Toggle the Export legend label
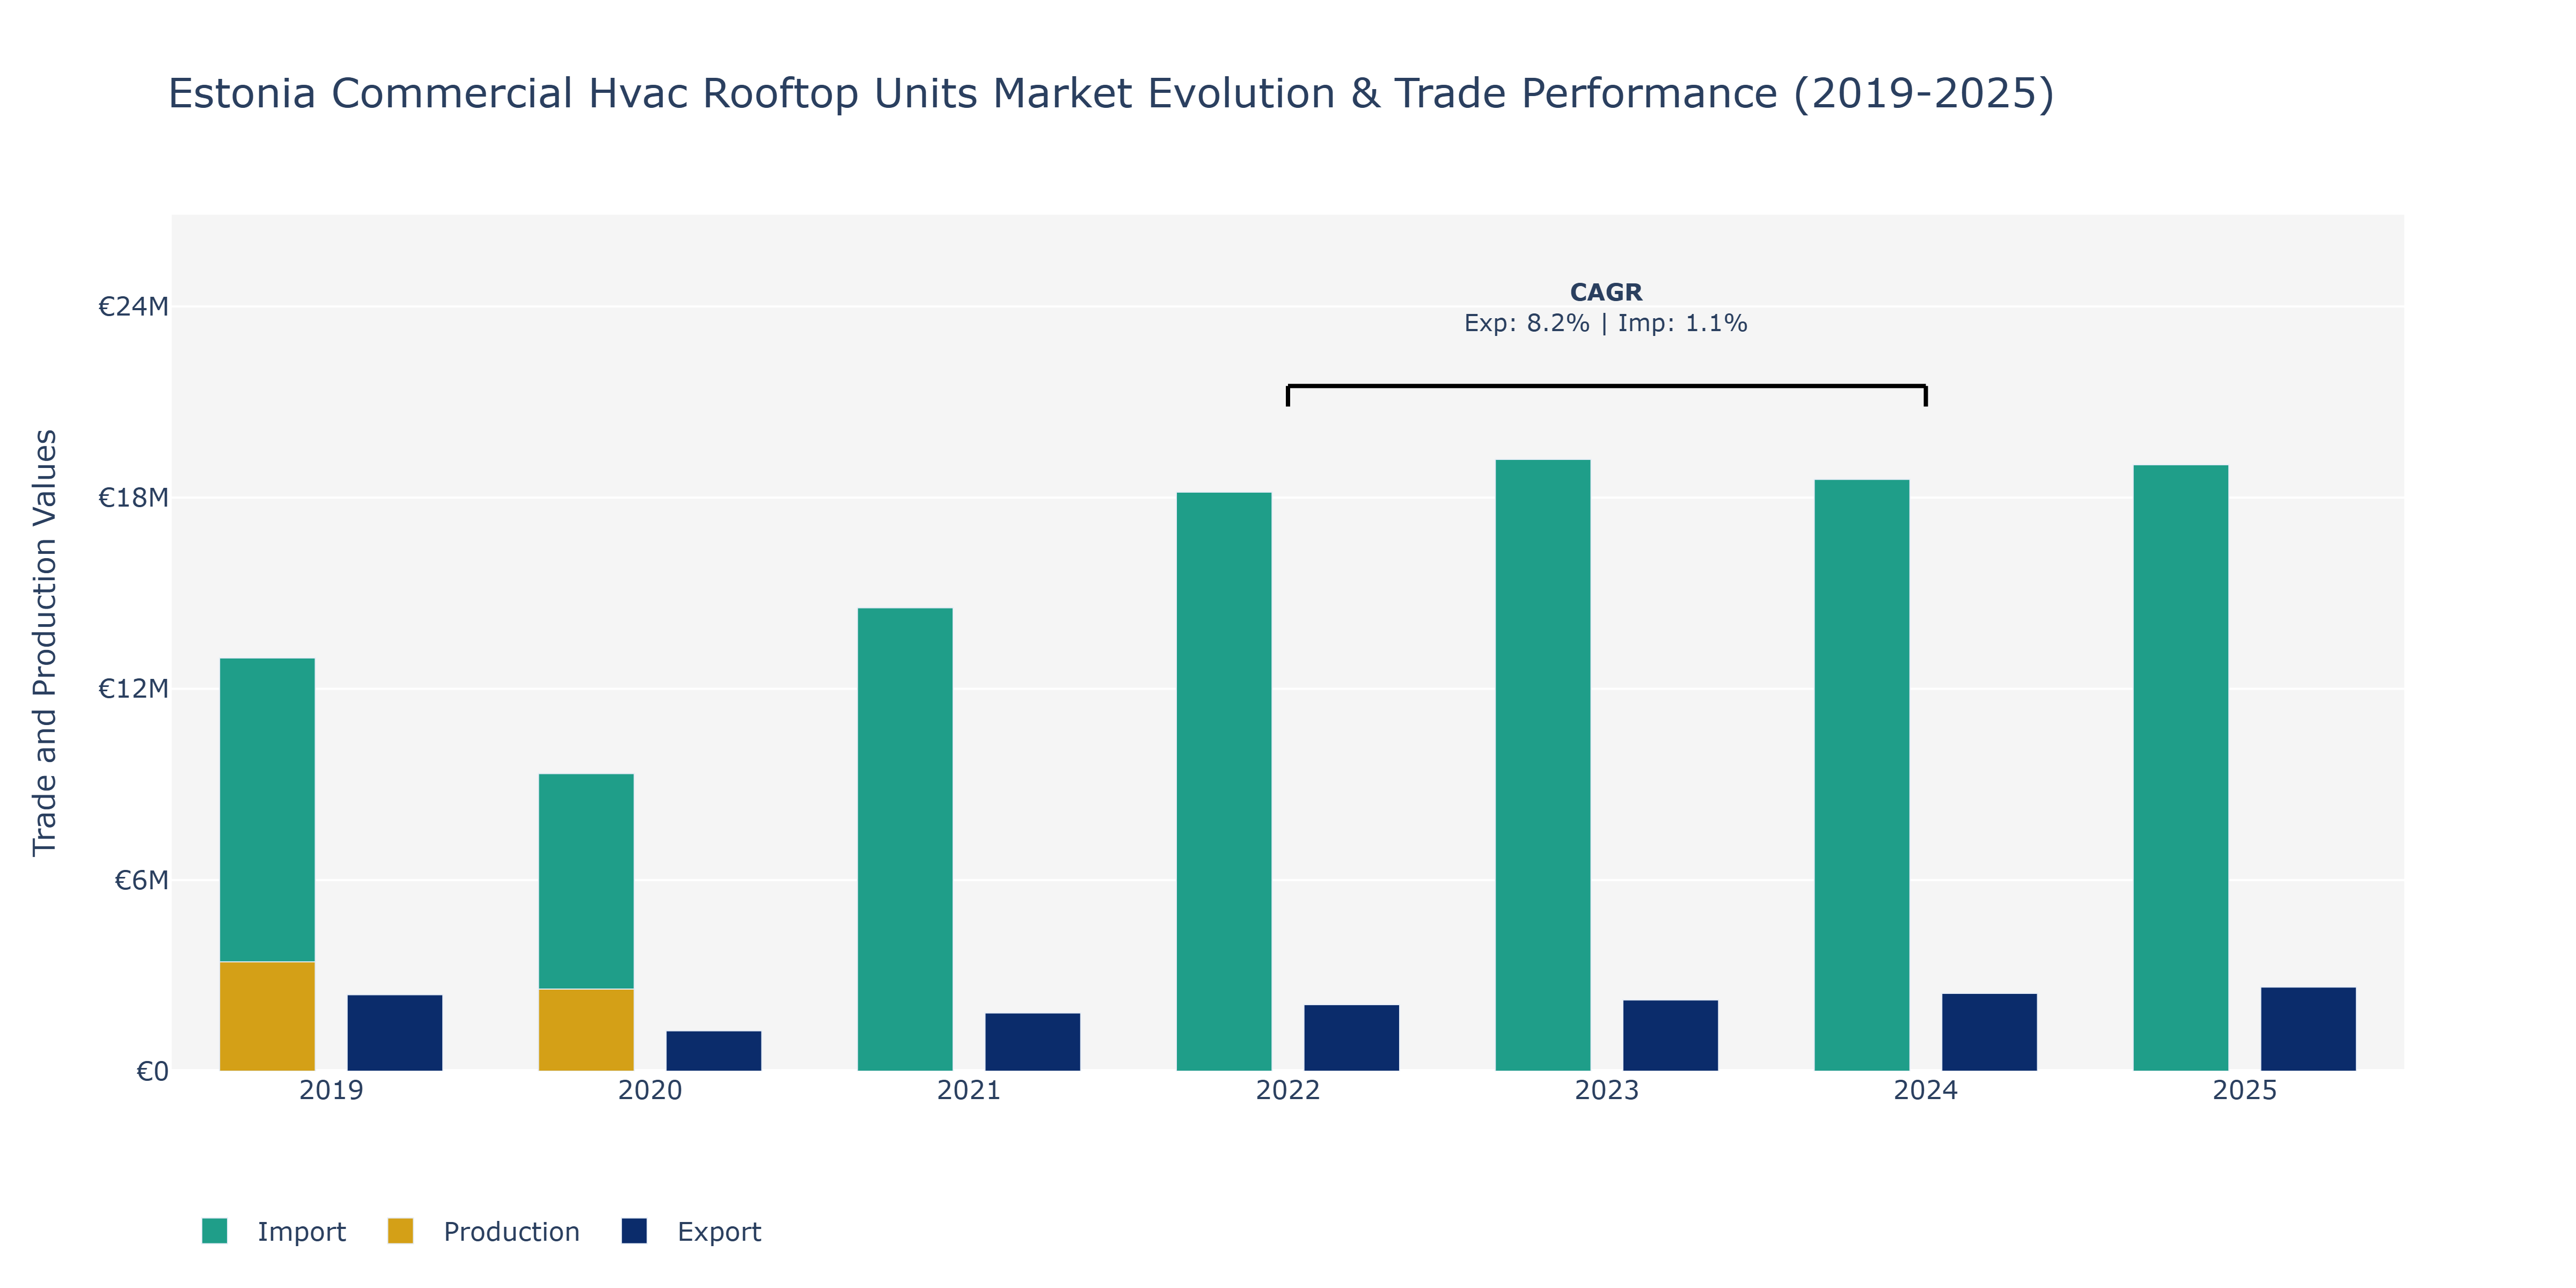The image size is (2576, 1288). (x=719, y=1232)
